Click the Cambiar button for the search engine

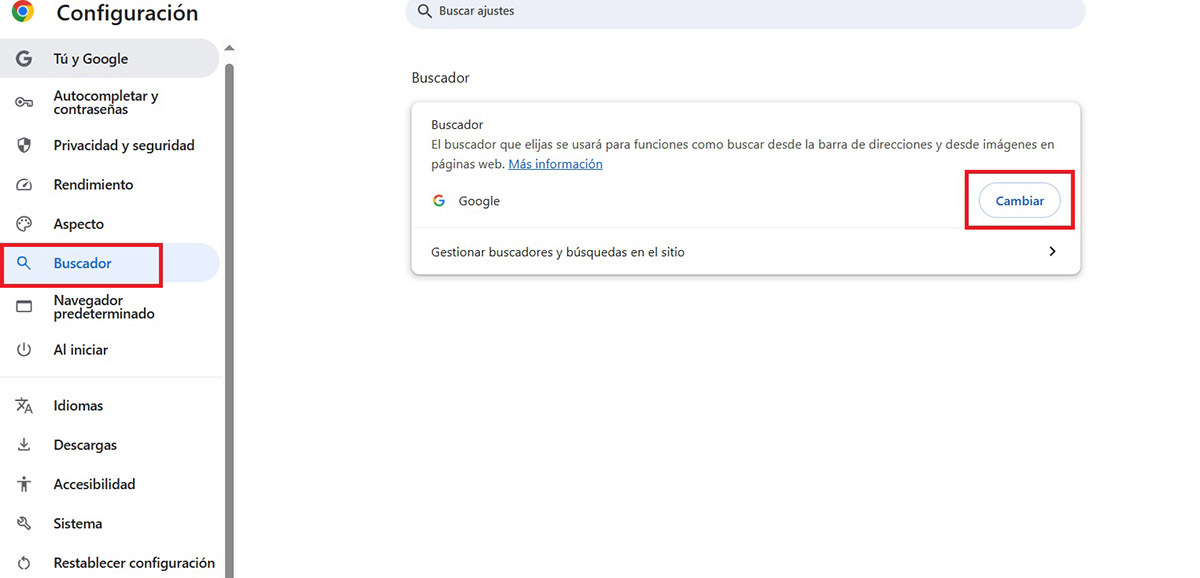1019,201
